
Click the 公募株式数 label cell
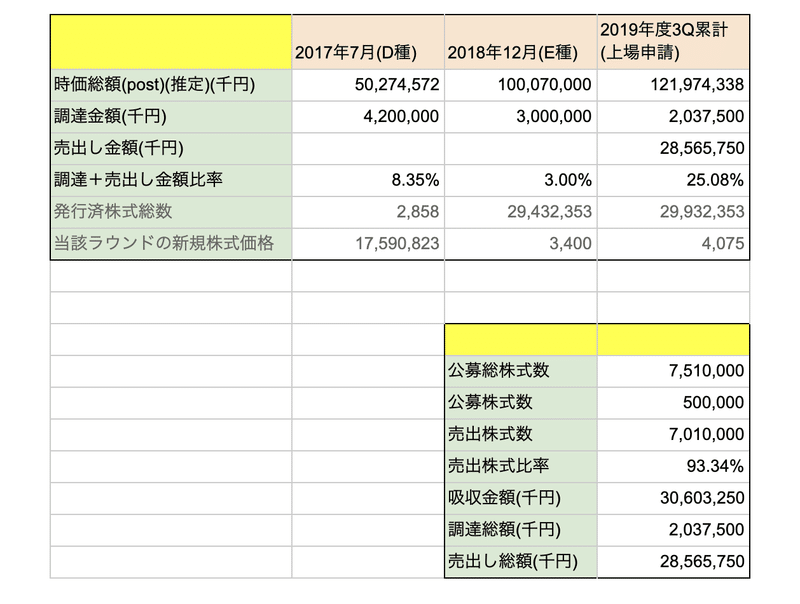click(x=520, y=403)
